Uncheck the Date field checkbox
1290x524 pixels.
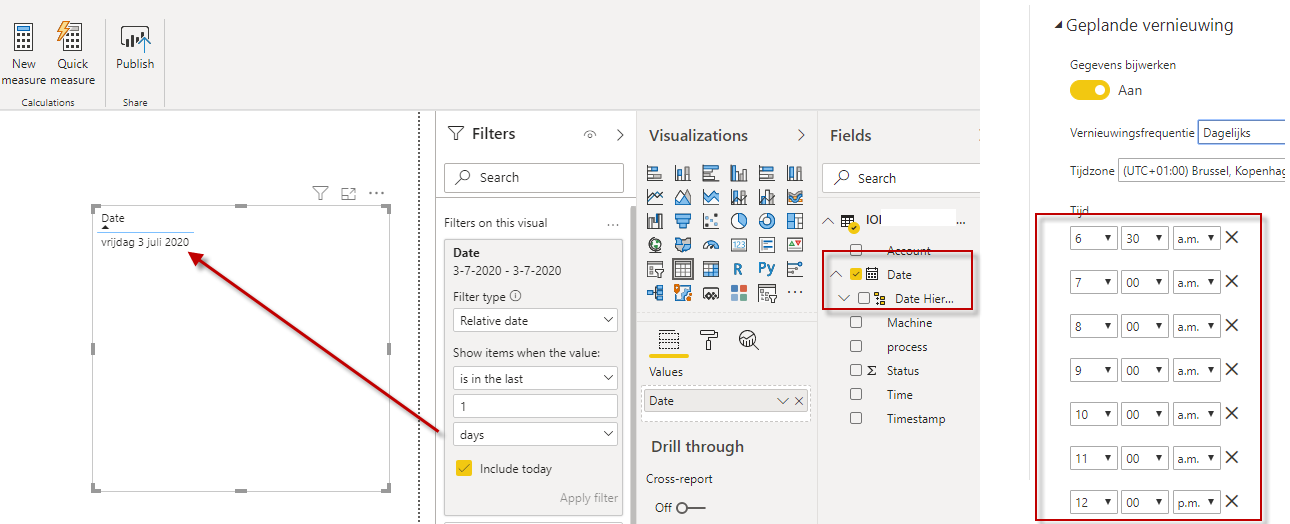[856, 274]
